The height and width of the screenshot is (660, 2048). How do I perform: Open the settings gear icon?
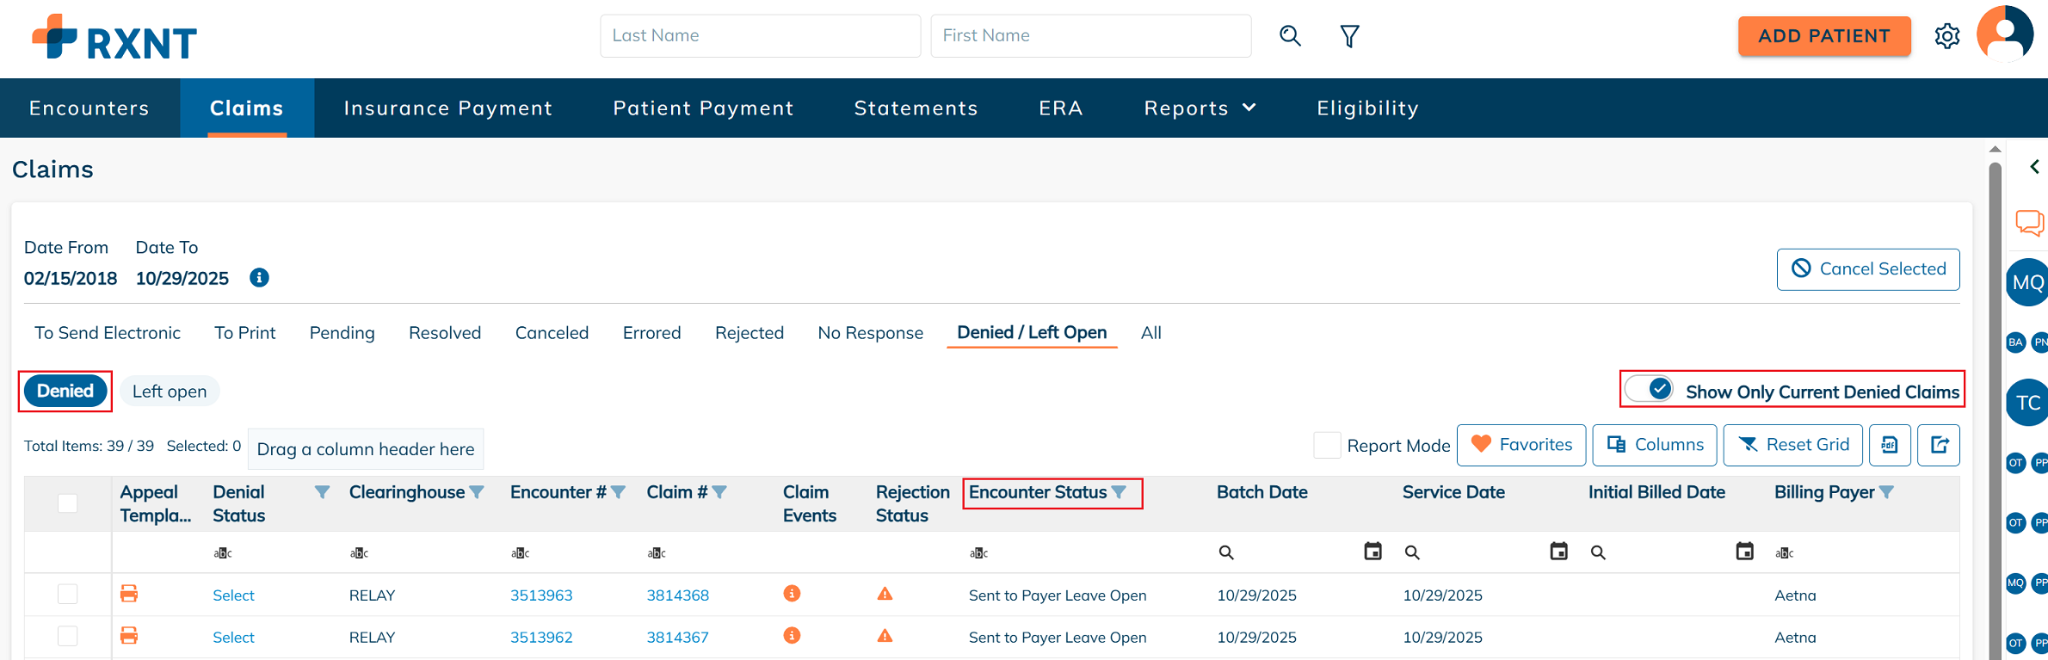(x=1946, y=36)
